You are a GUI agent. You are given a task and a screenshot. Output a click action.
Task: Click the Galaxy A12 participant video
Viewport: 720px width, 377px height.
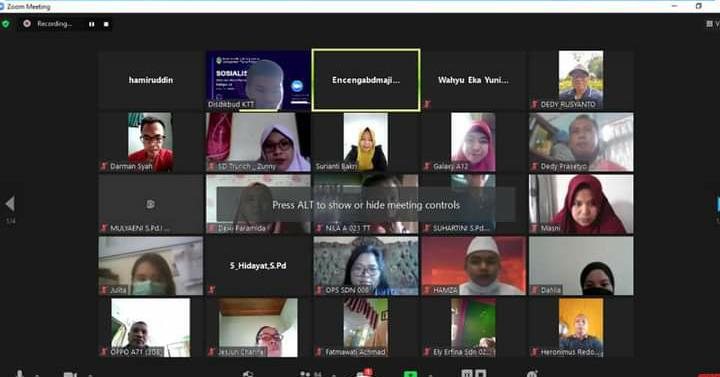tap(473, 142)
